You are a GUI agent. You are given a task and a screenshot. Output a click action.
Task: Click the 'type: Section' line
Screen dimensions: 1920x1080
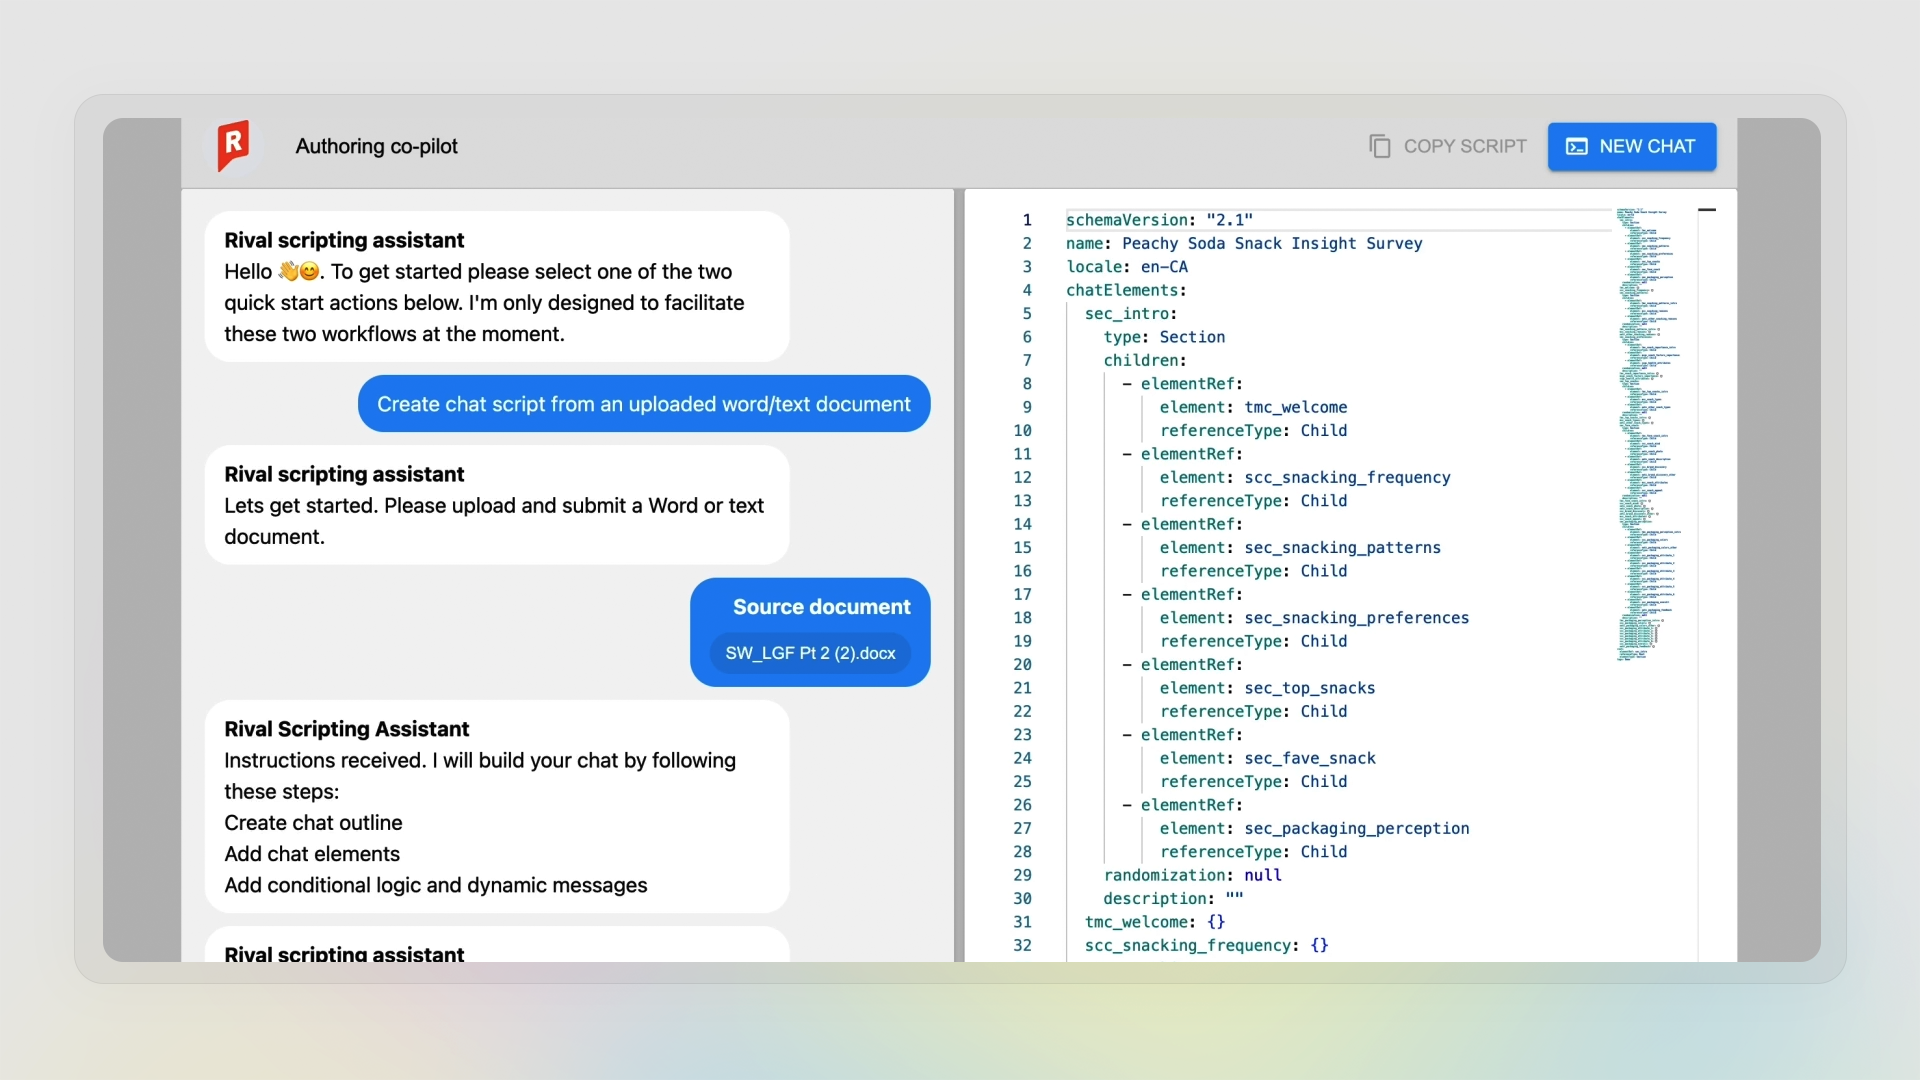tap(1164, 337)
